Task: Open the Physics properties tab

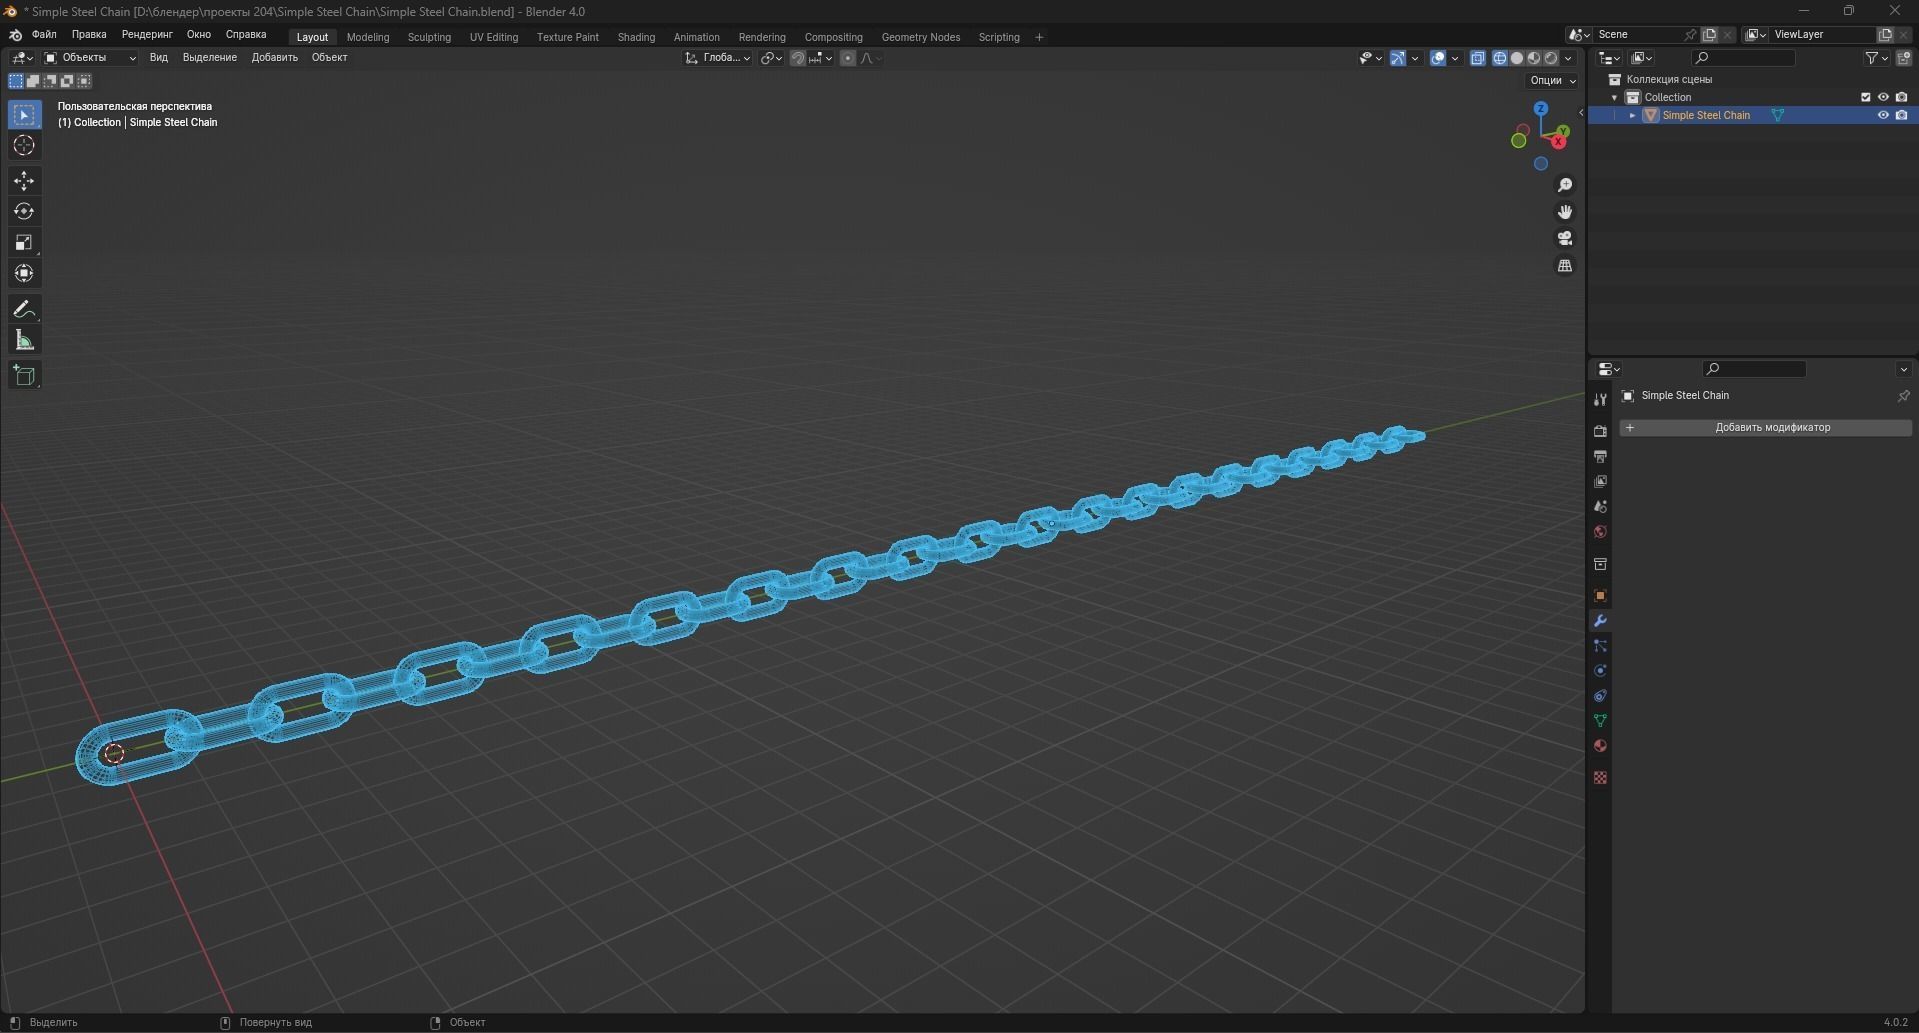Action: click(1600, 671)
